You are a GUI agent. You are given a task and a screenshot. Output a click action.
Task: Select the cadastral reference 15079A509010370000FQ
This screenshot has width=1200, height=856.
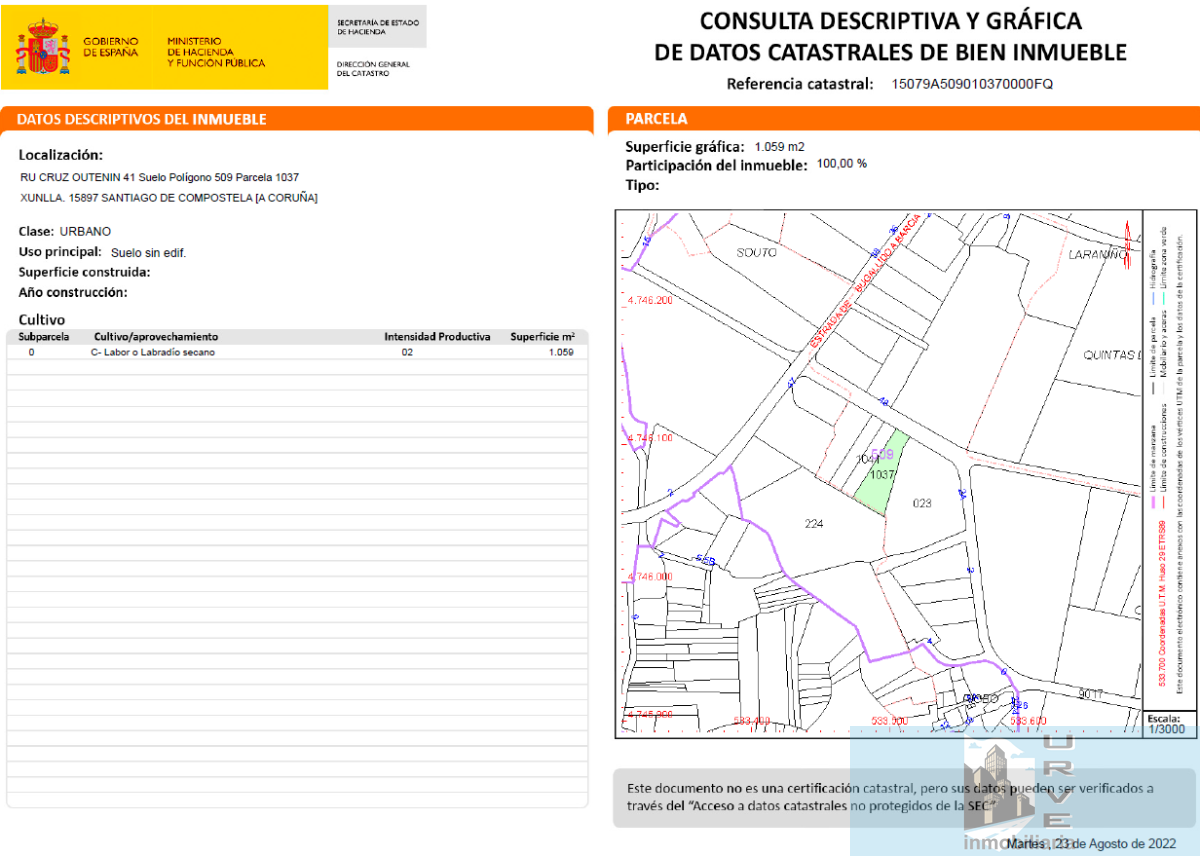tap(972, 84)
